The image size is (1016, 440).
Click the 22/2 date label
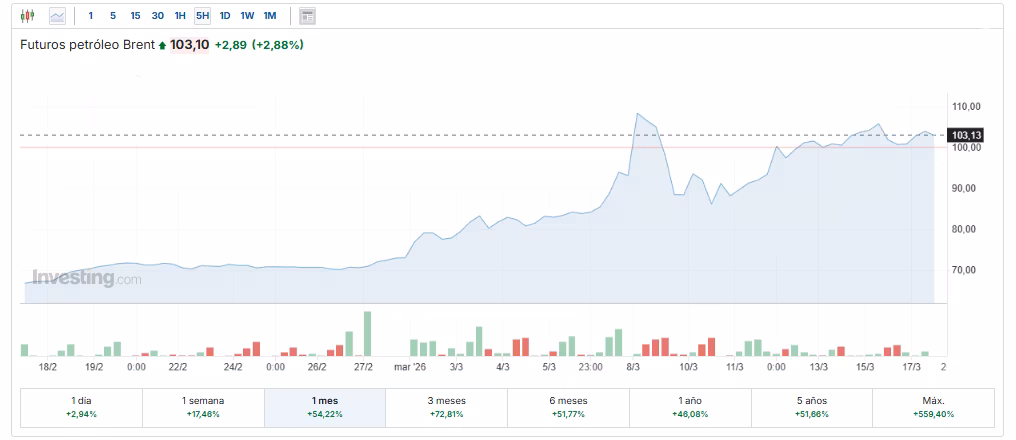[x=178, y=366]
